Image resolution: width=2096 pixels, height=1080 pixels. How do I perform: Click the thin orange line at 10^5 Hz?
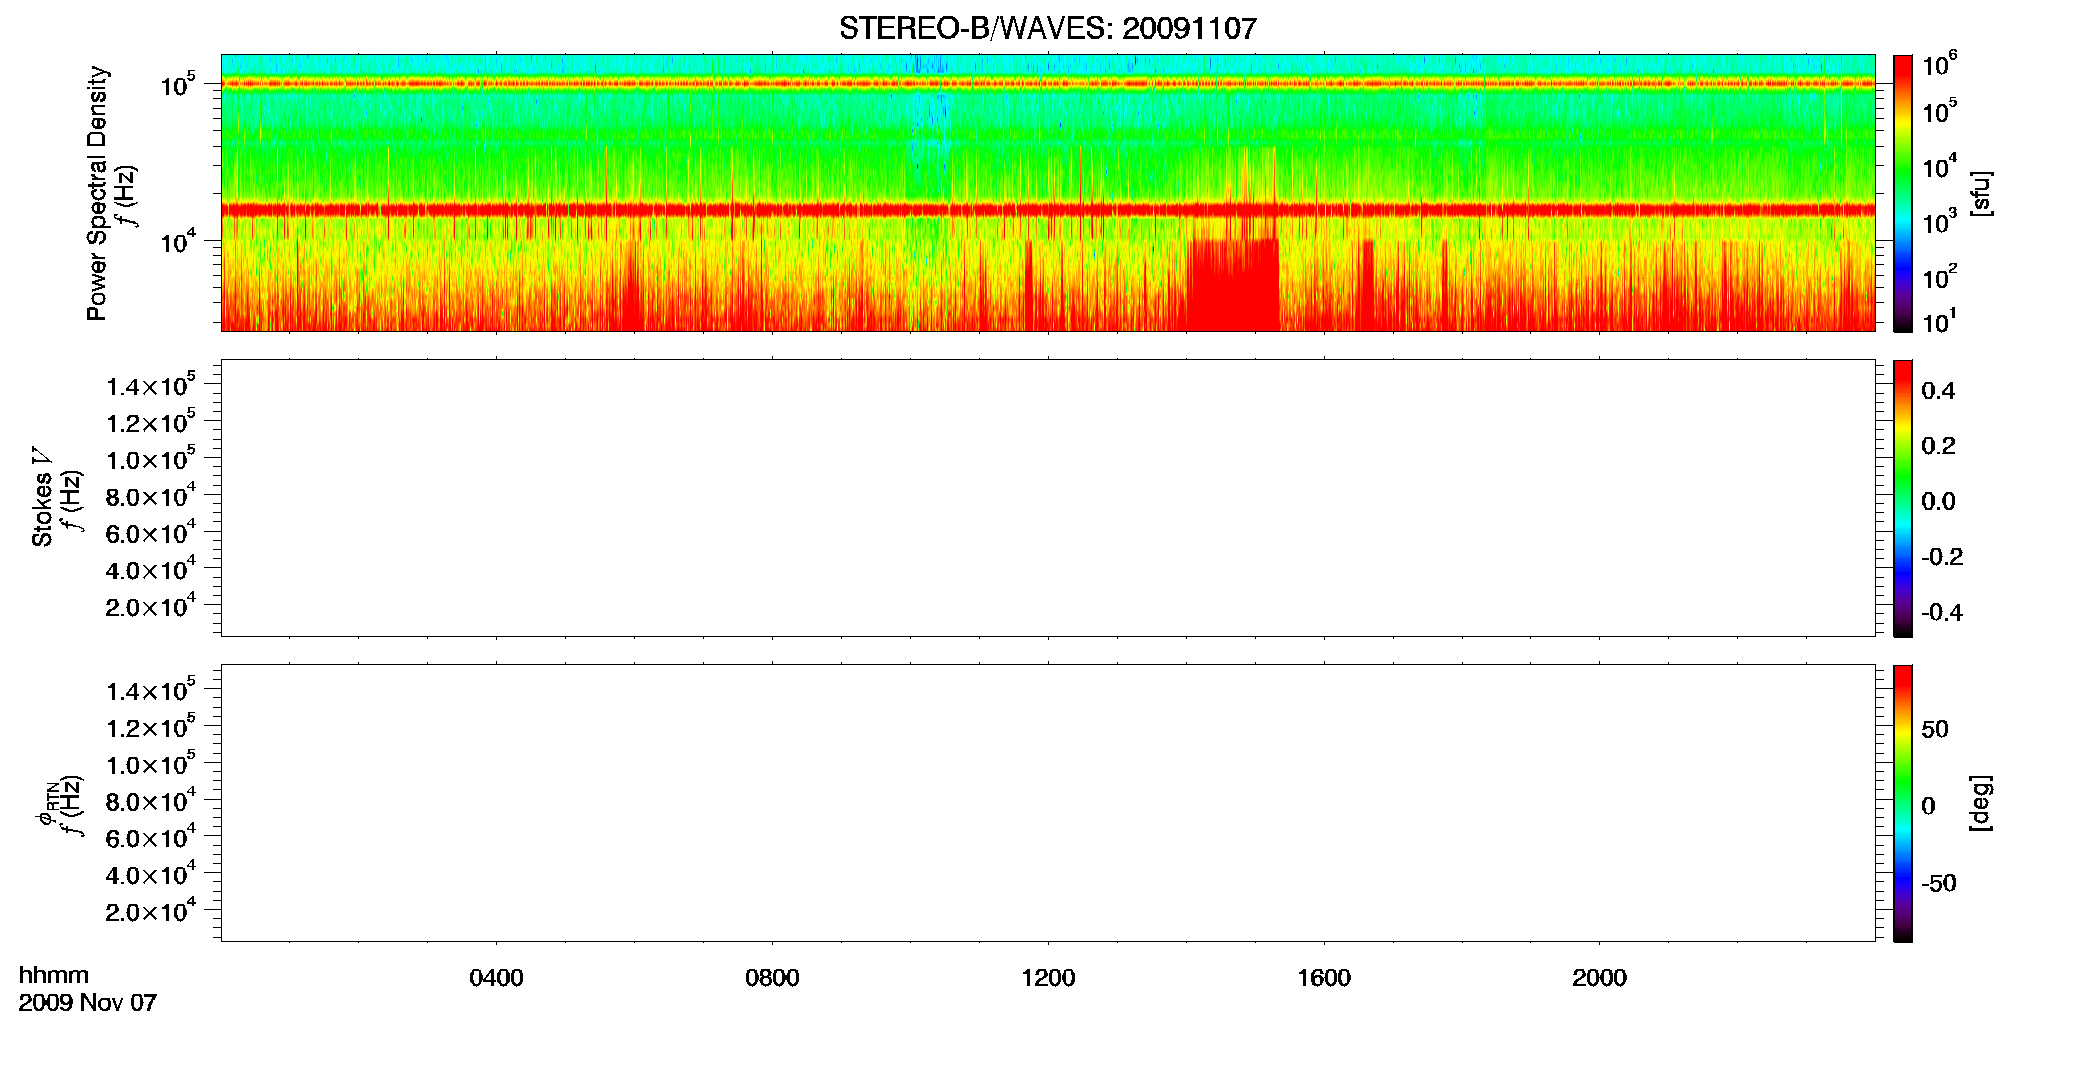pyautogui.click(x=1048, y=84)
